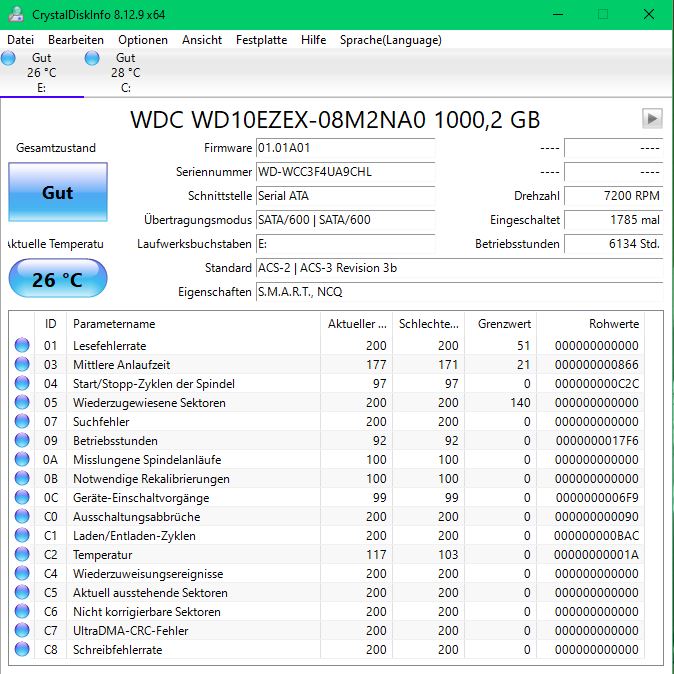Screen dimensions: 674x674
Task: Click the status orb in the Laden/Entladen-Zyklen row
Action: click(22, 535)
